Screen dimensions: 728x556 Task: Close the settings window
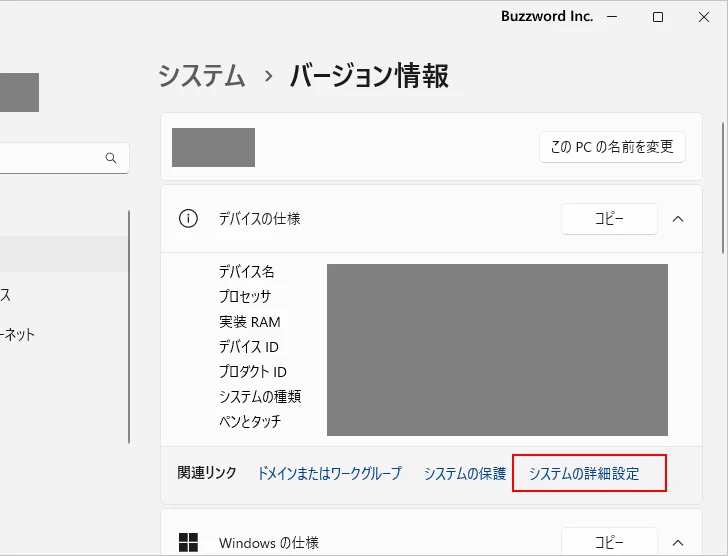704,17
